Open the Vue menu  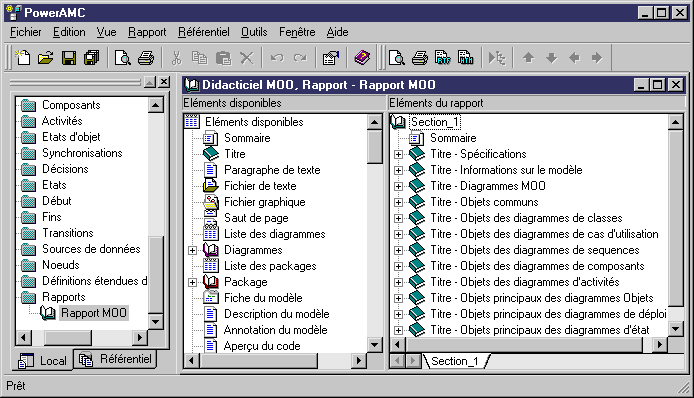106,32
